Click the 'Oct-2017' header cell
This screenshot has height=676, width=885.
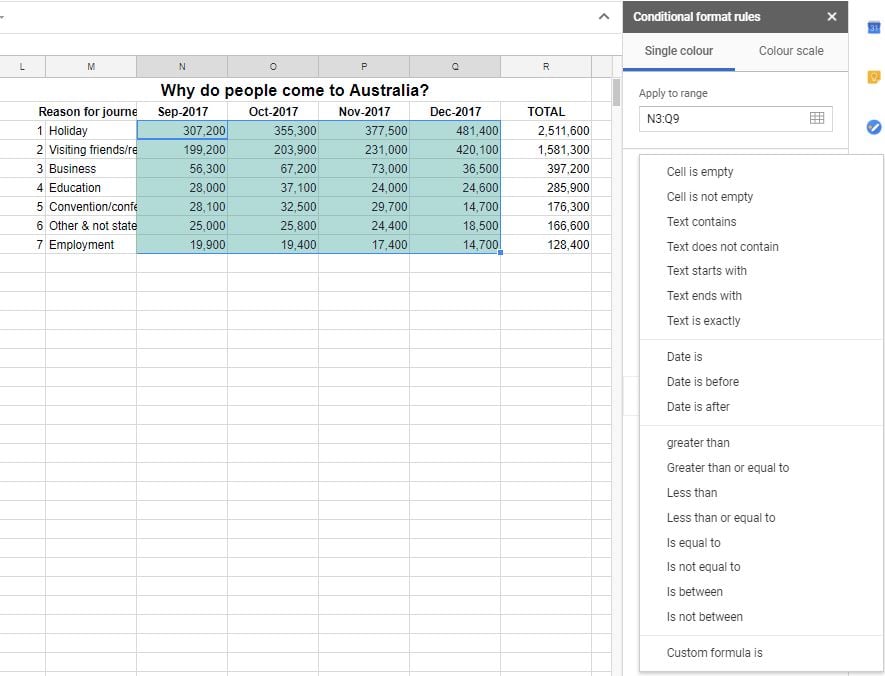click(273, 112)
